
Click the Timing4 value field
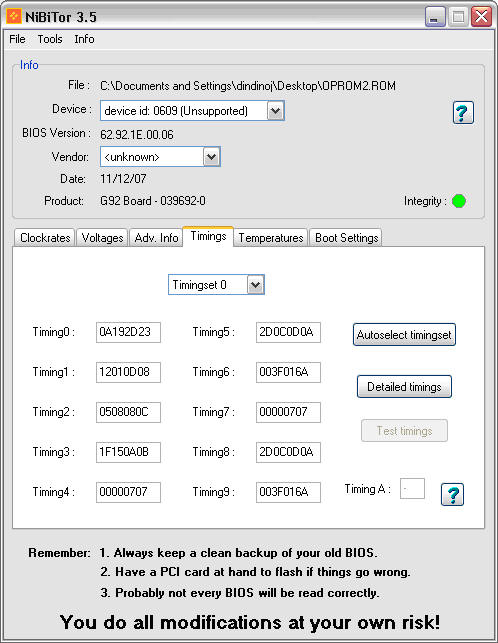coord(128,492)
